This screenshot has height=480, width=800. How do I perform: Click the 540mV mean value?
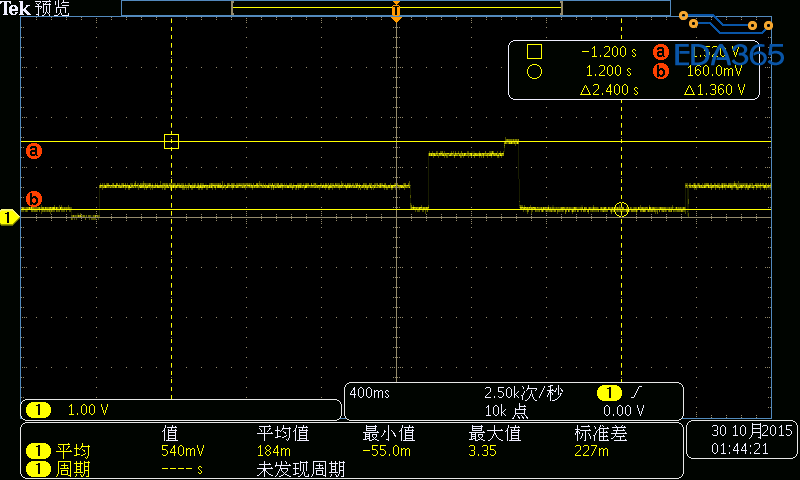[183, 451]
